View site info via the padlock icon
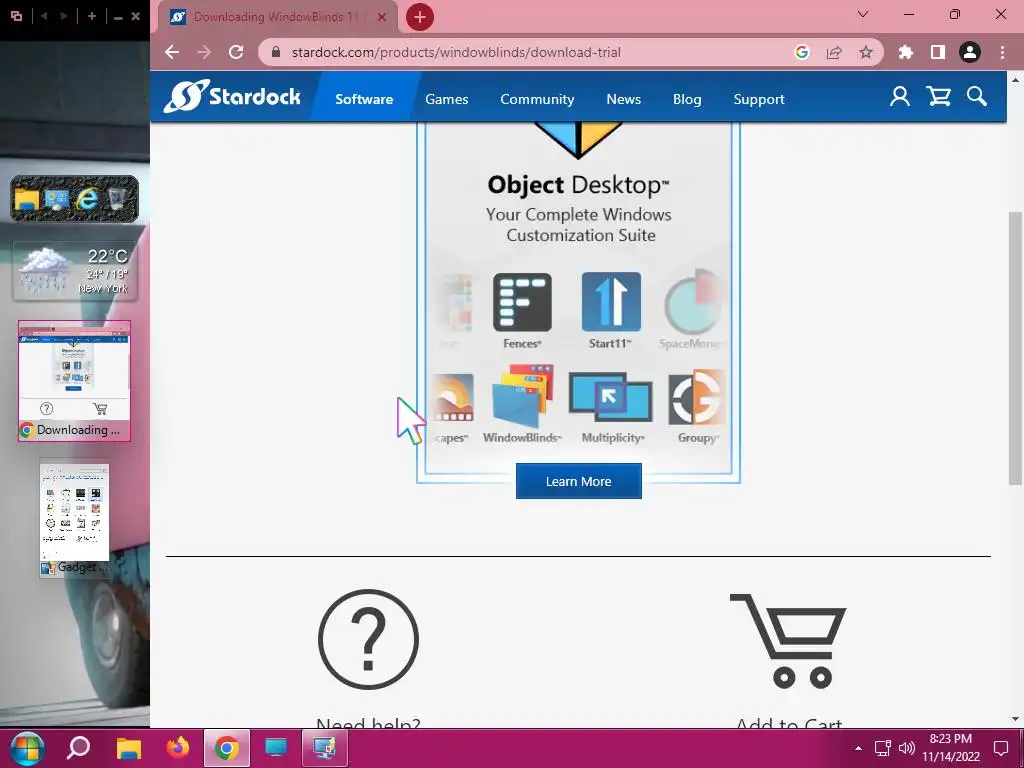This screenshot has width=1024, height=768. (x=276, y=52)
